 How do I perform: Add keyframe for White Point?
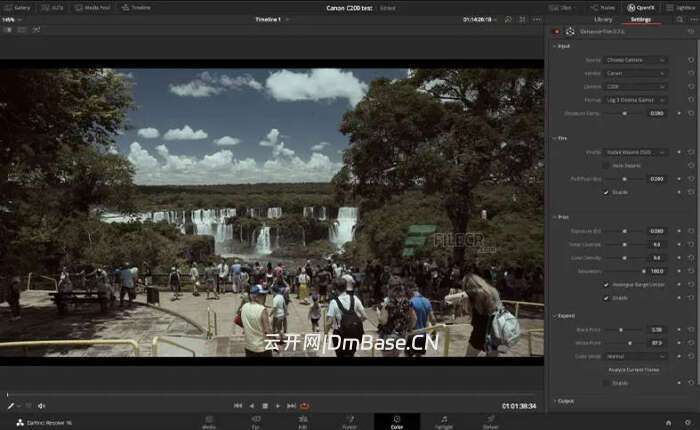click(679, 343)
